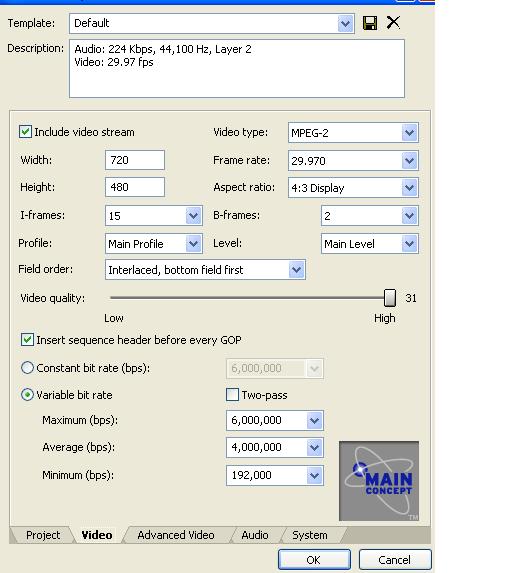Click the Cancel button
The width and height of the screenshot is (512, 573).
(x=395, y=560)
